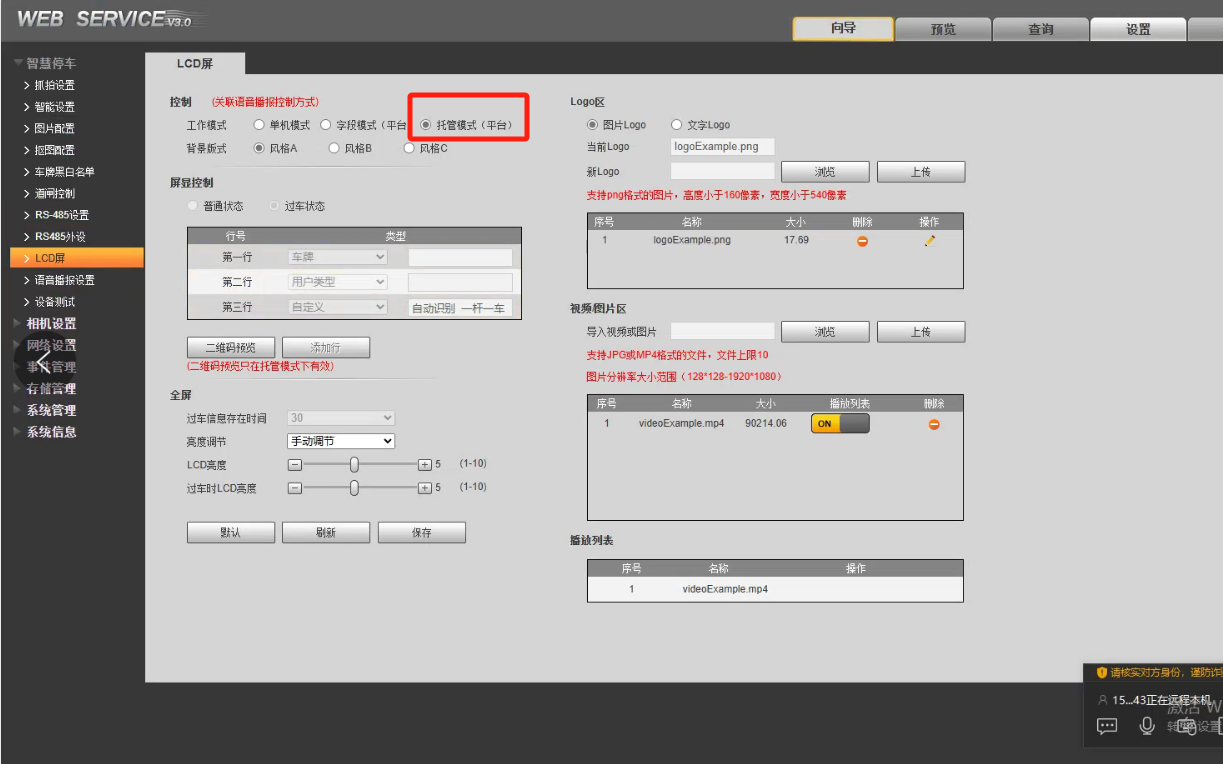Image resolution: width=1223 pixels, height=764 pixels.
Task: Restore defaults with the 默认 button
Action: [x=230, y=532]
